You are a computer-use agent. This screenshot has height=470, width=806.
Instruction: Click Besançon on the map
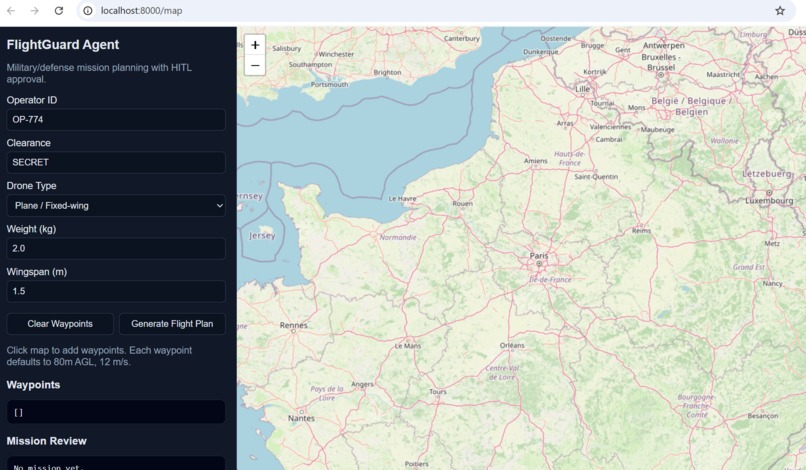763,415
